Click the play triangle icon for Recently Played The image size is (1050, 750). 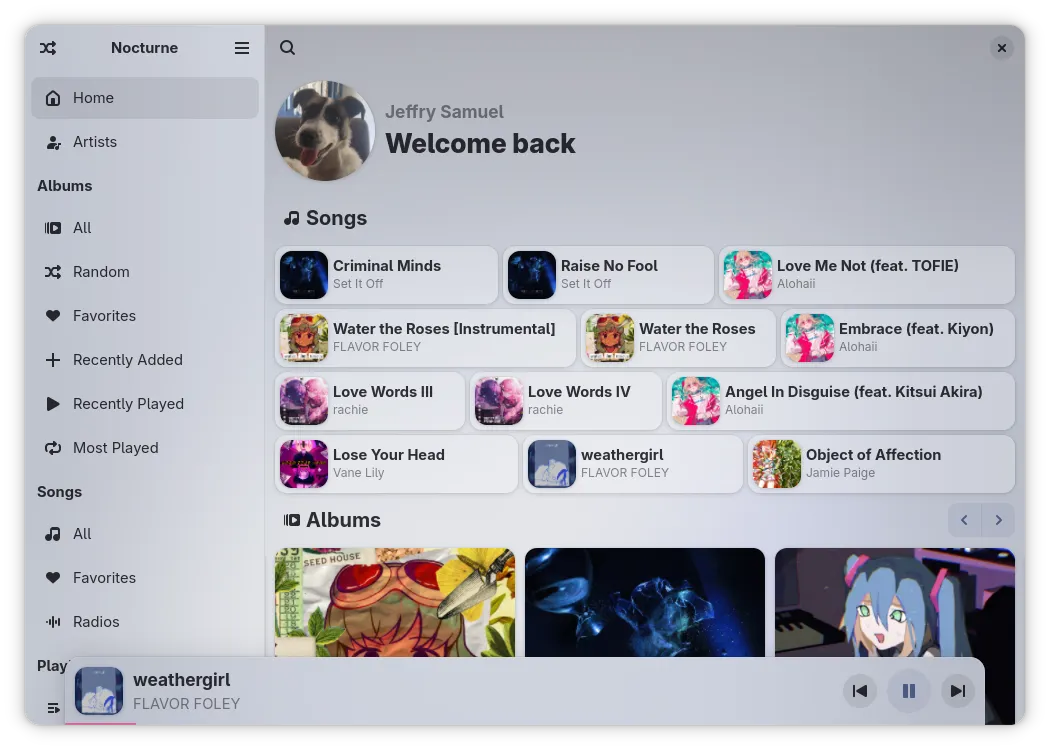click(53, 404)
